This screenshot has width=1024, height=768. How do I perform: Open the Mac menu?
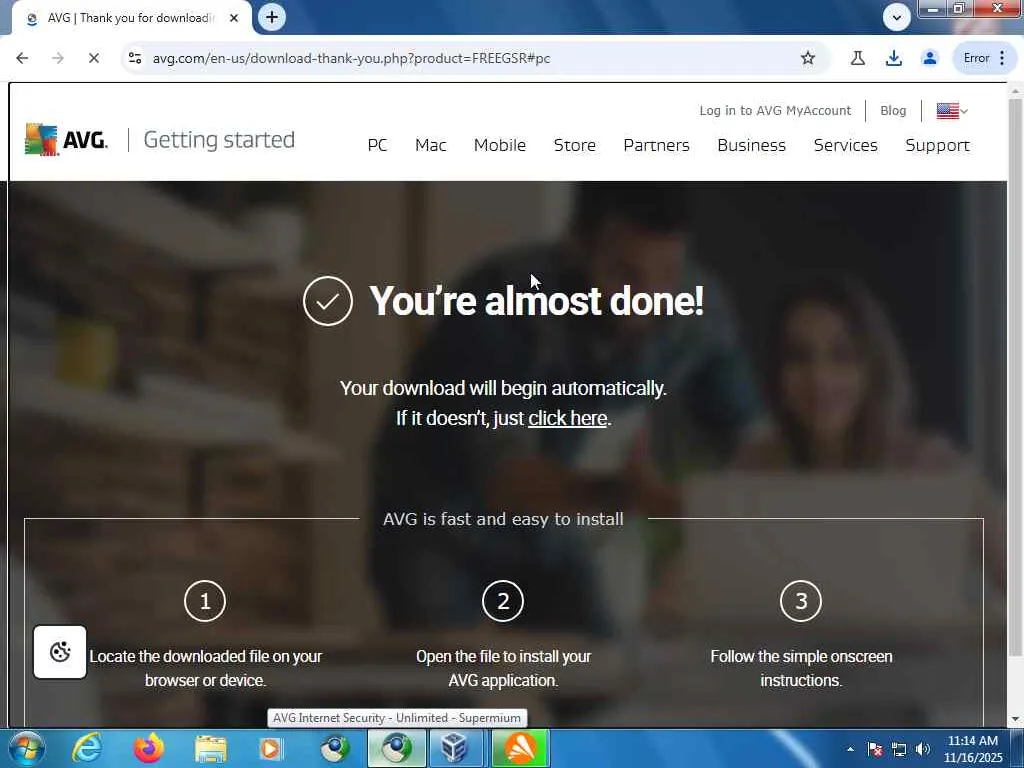coord(430,145)
